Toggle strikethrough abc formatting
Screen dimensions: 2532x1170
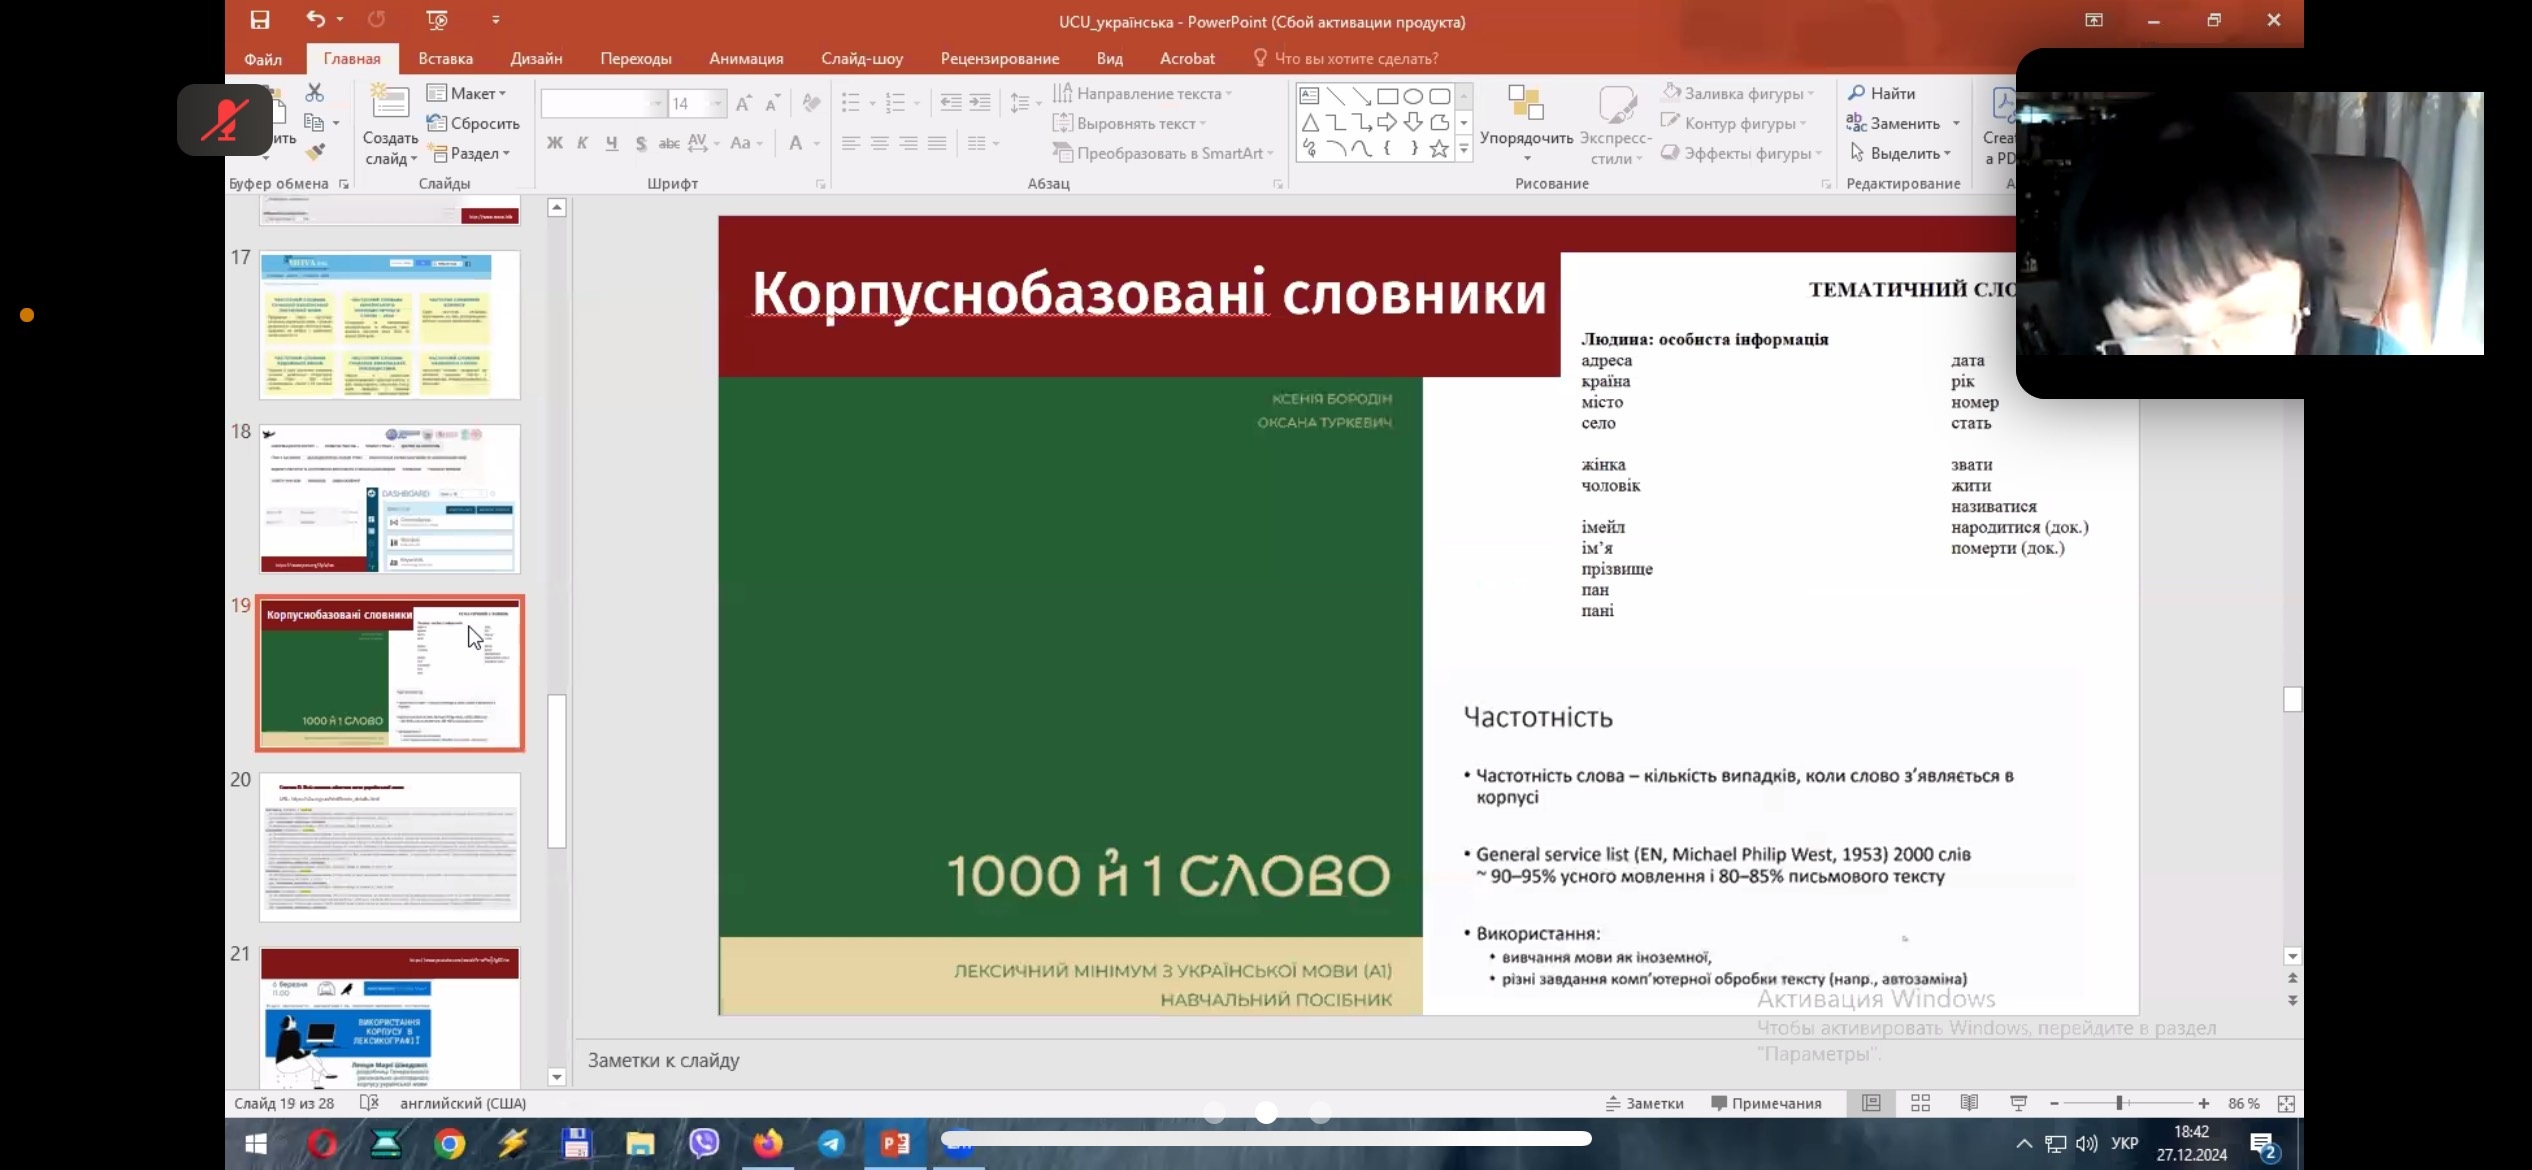click(668, 143)
